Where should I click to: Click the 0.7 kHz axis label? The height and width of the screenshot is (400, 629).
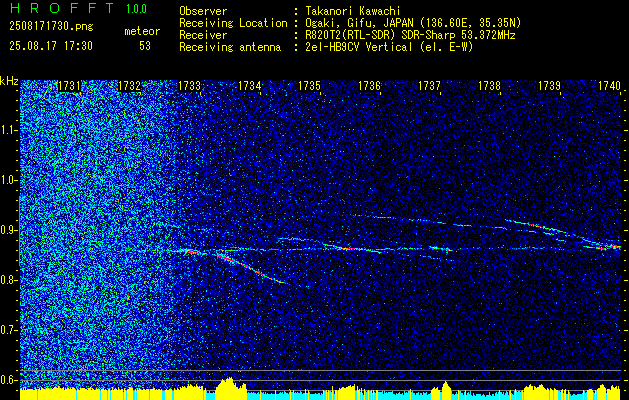[8, 330]
